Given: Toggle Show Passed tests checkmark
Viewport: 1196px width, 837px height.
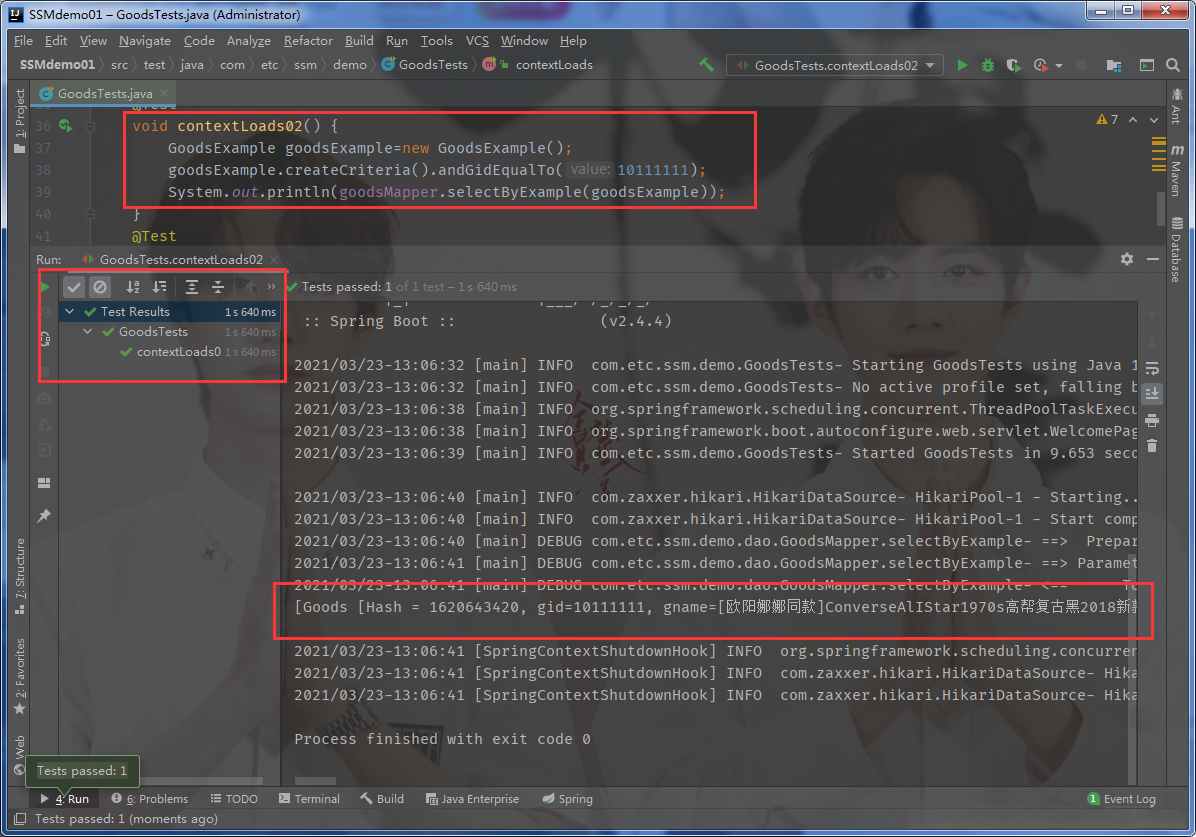Looking at the screenshot, I should pos(73,287).
